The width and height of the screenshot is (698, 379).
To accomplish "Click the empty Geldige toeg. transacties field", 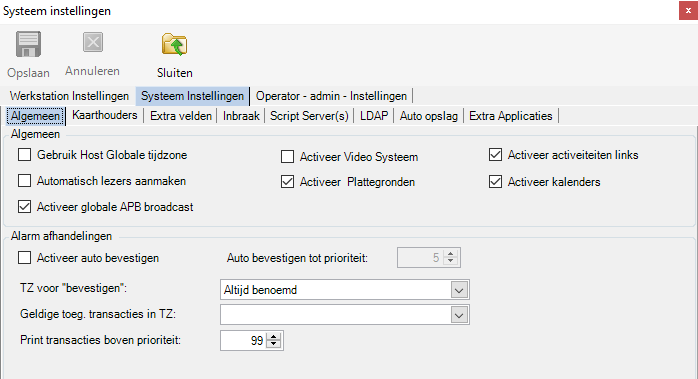I will (336, 315).
